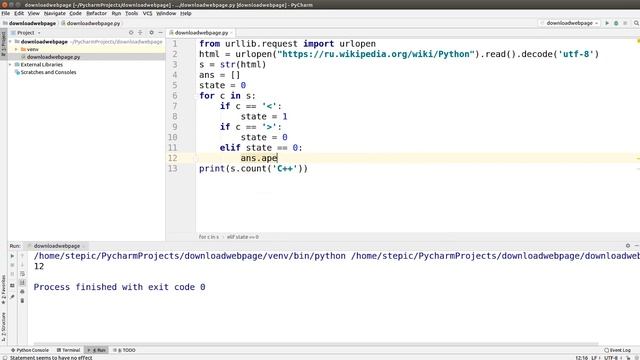Pin the Run tab
Viewport: 640px width, 360px height.
pos(12,297)
